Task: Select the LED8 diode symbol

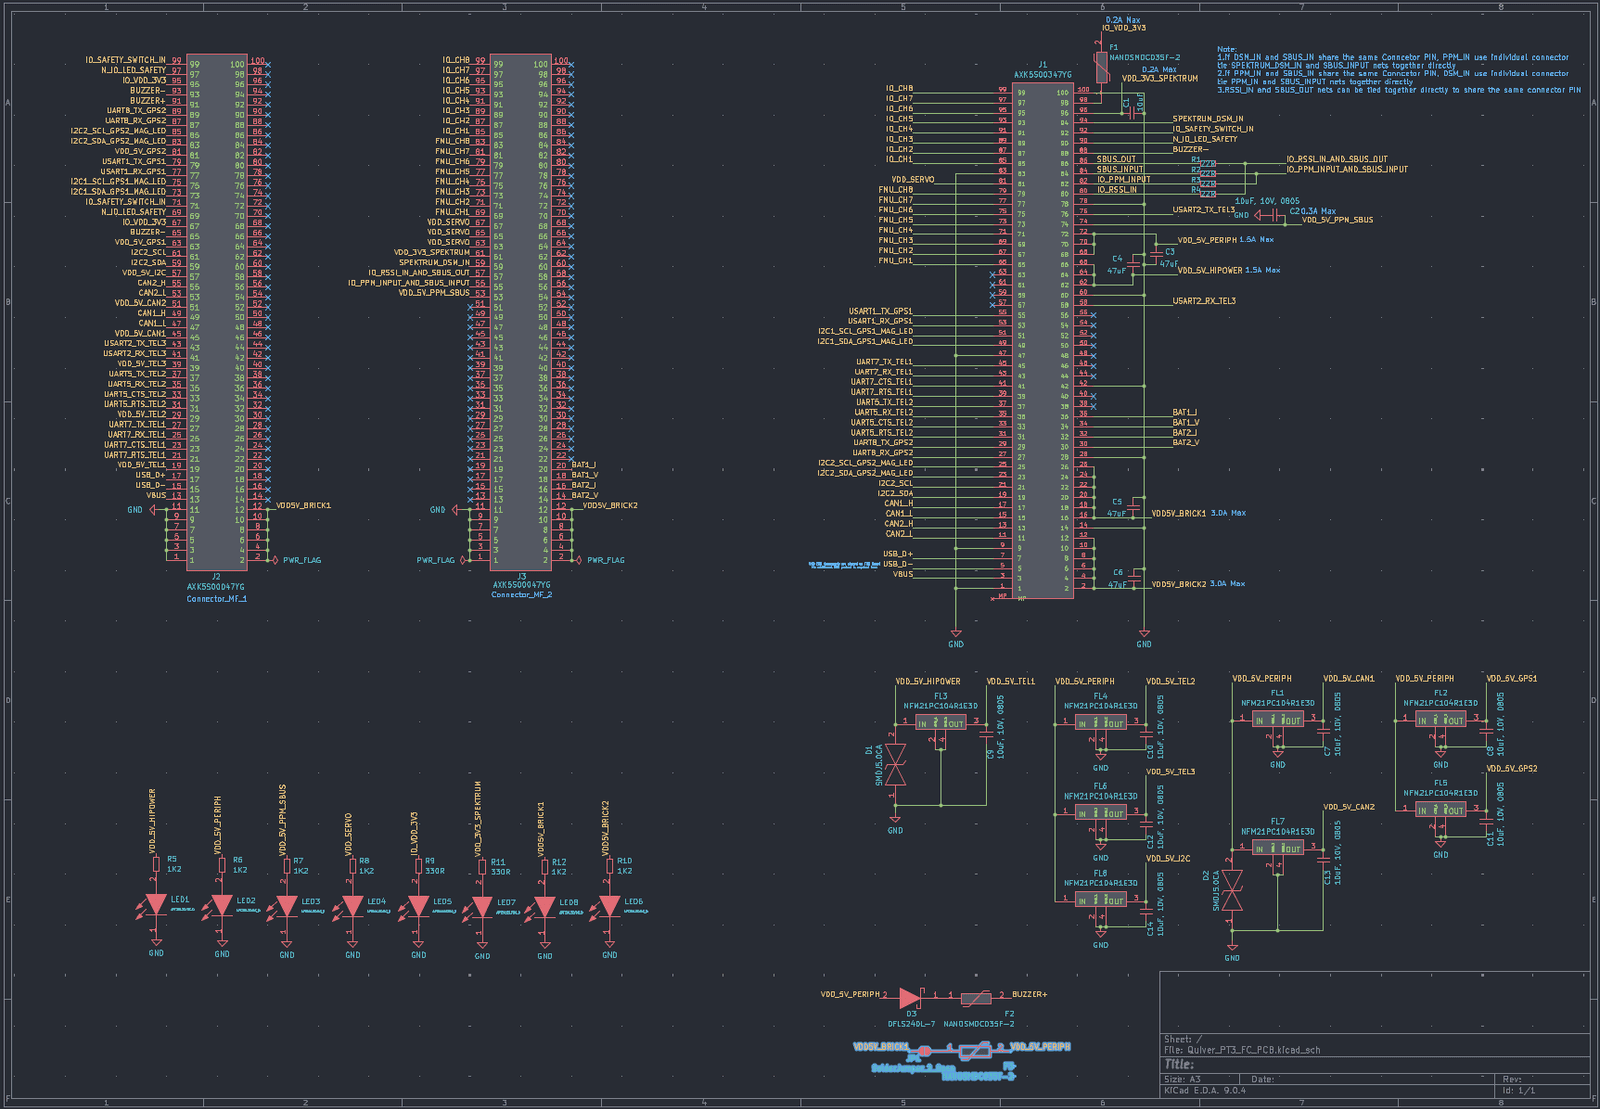Action: pos(545,907)
